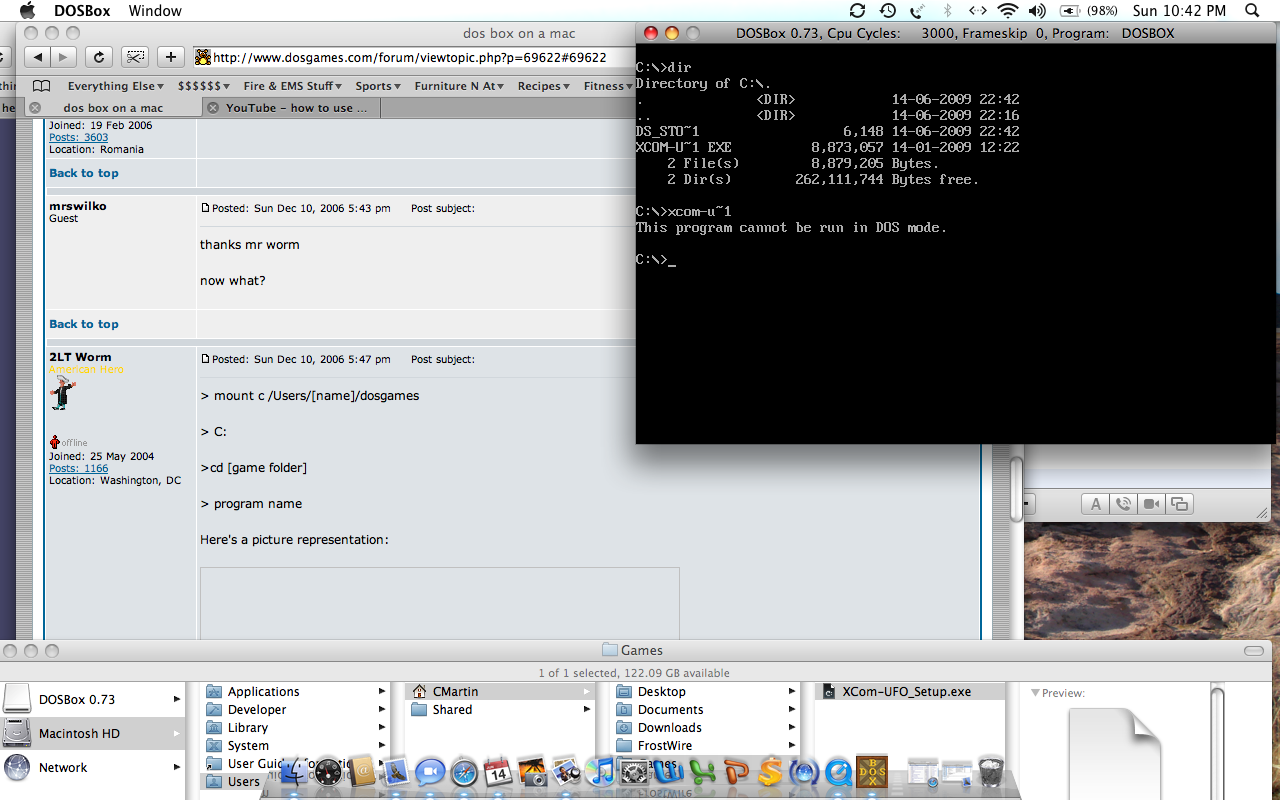This screenshot has height=800, width=1280.
Task: Open QuickTime Player in the Dock
Action: tap(838, 771)
